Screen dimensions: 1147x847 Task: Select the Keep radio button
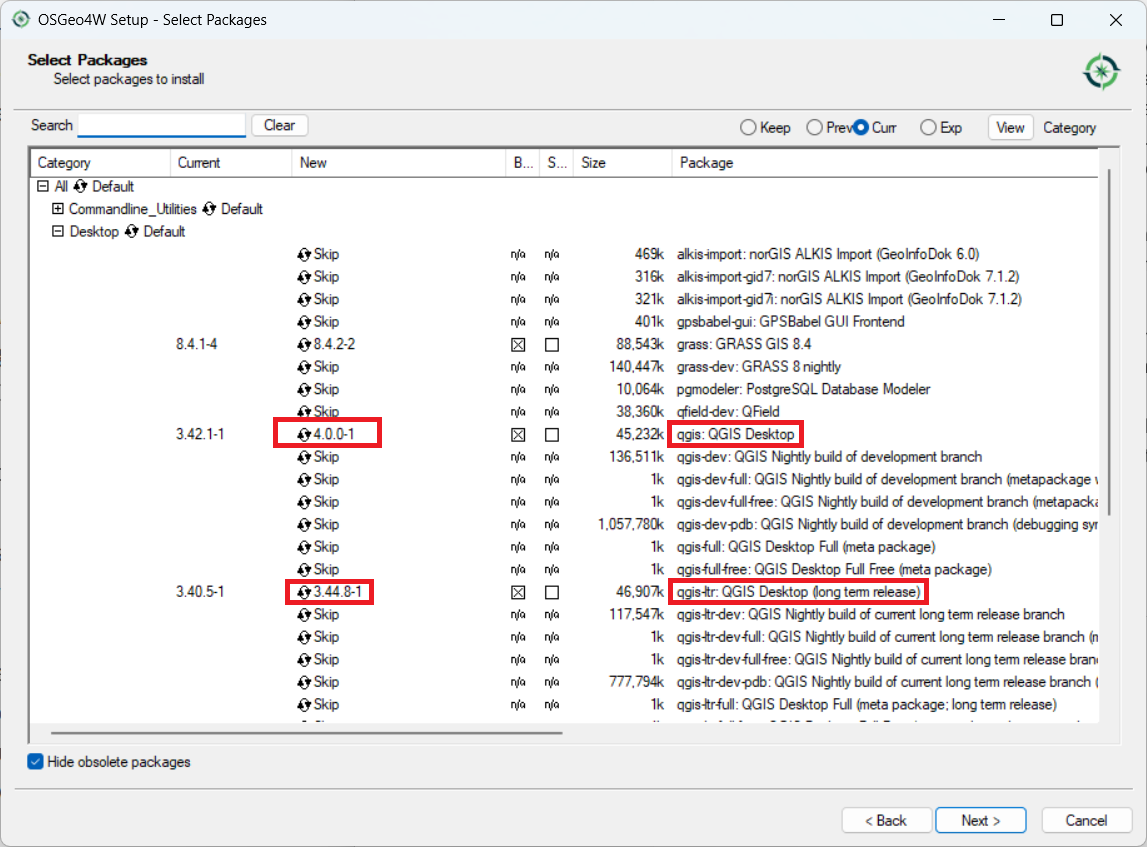(x=748, y=128)
